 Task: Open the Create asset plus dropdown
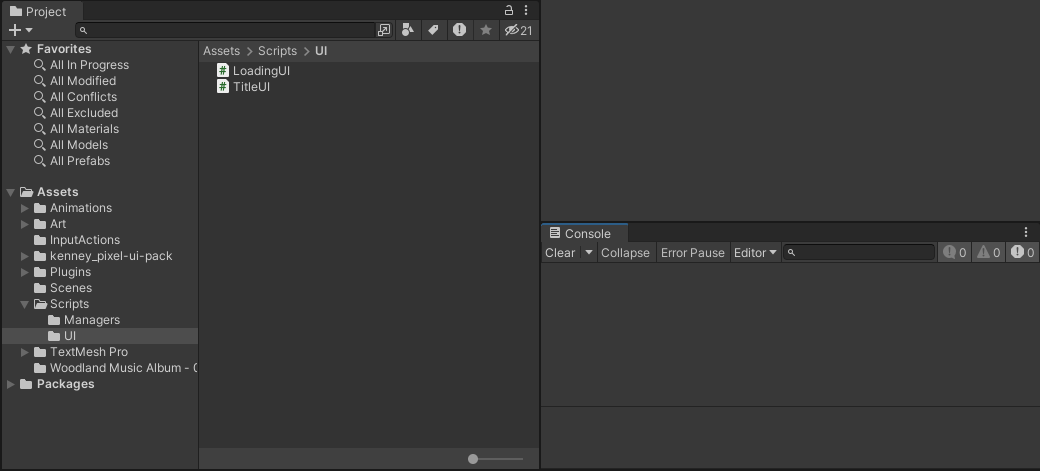pyautogui.click(x=21, y=30)
